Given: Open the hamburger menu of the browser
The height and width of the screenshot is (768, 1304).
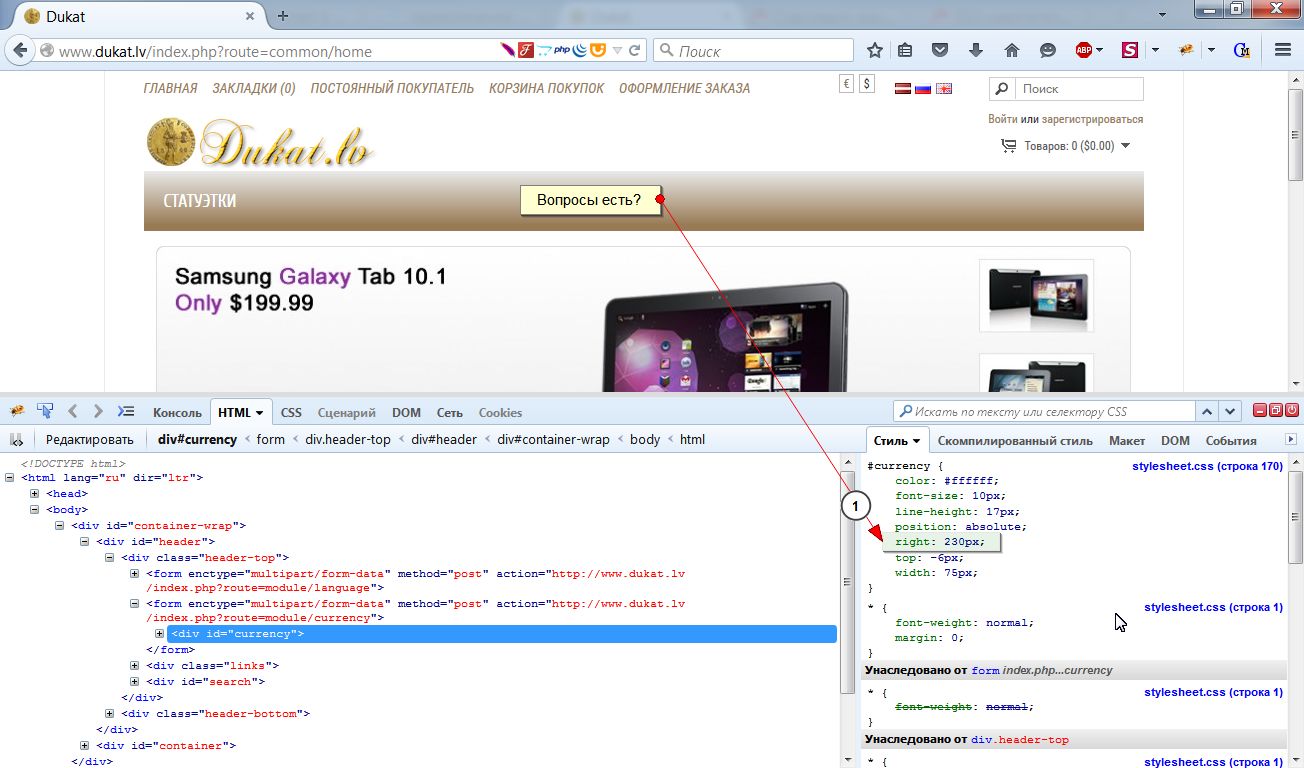Looking at the screenshot, I should [x=1283, y=50].
